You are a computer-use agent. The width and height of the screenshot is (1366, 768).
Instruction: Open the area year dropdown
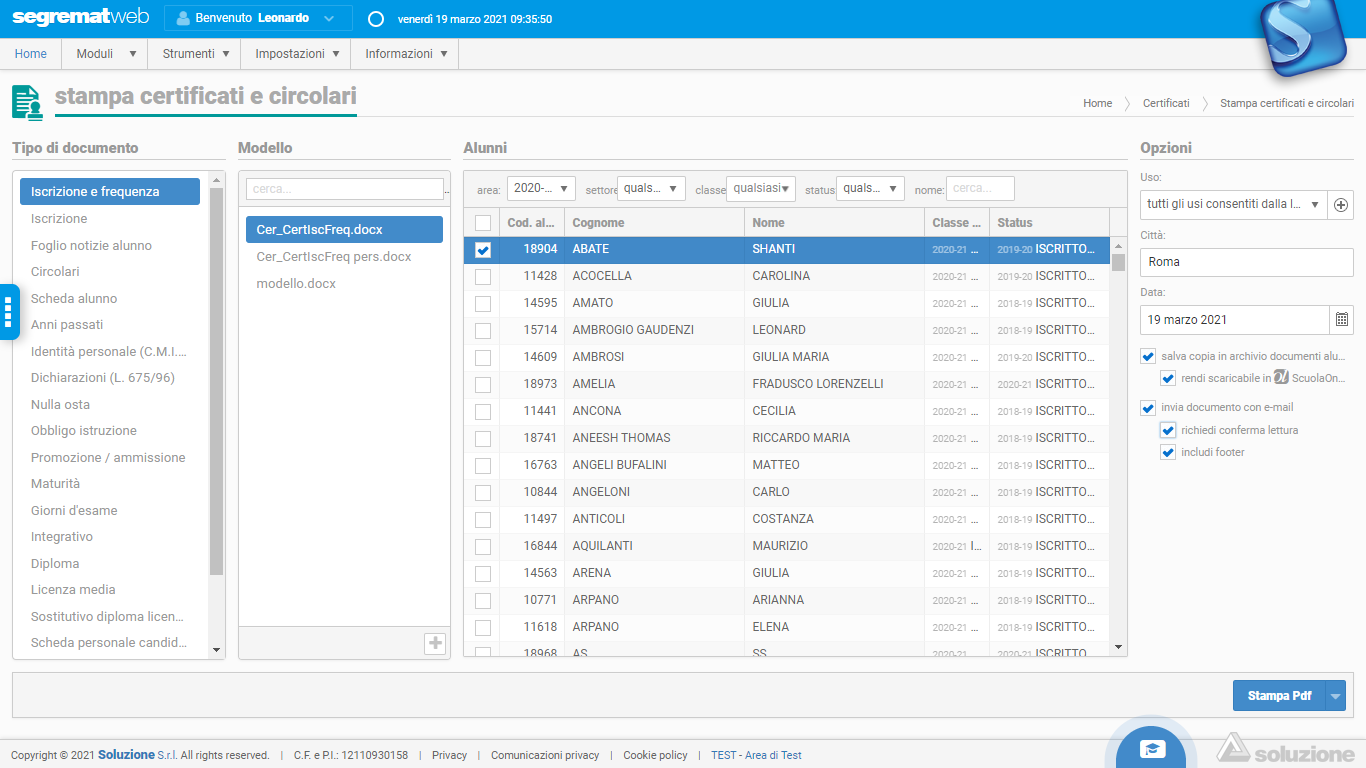pos(541,188)
